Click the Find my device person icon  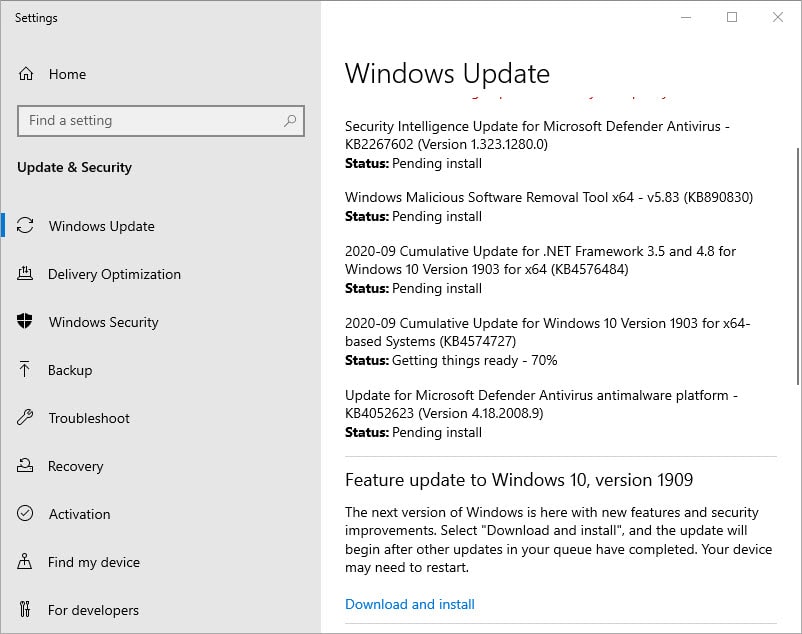click(25, 561)
